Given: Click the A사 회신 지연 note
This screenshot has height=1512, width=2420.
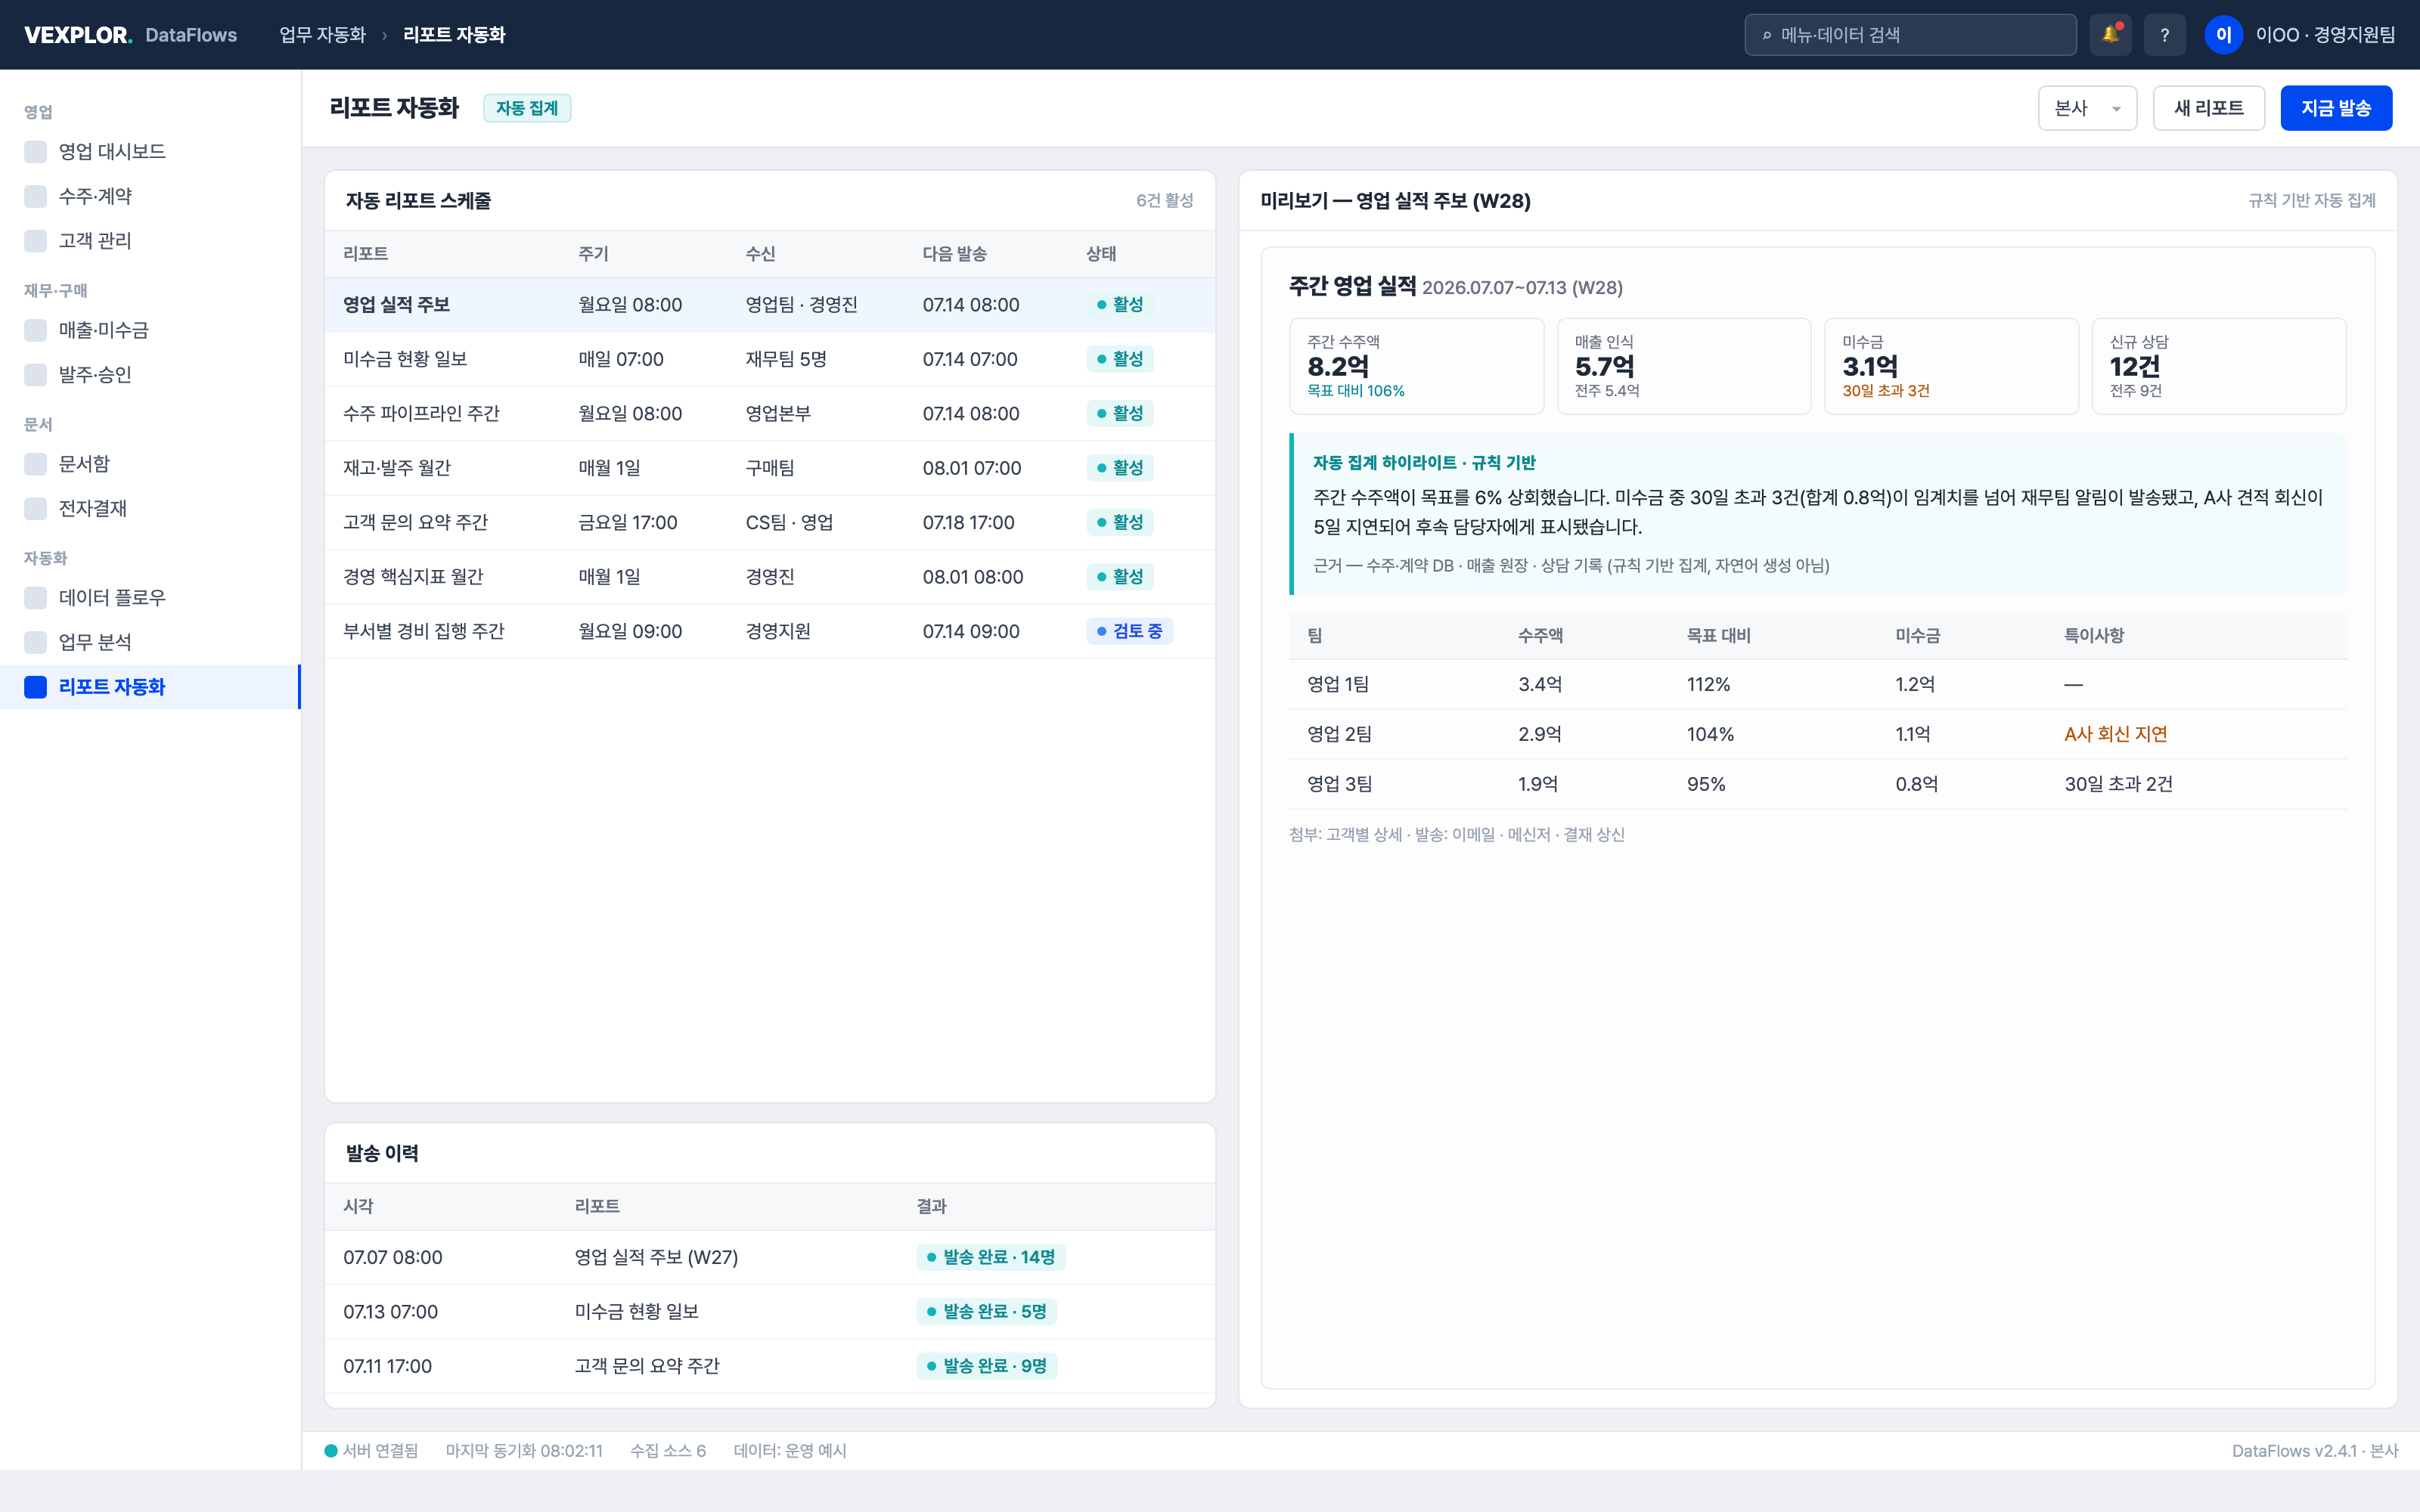Looking at the screenshot, I should click(2116, 734).
